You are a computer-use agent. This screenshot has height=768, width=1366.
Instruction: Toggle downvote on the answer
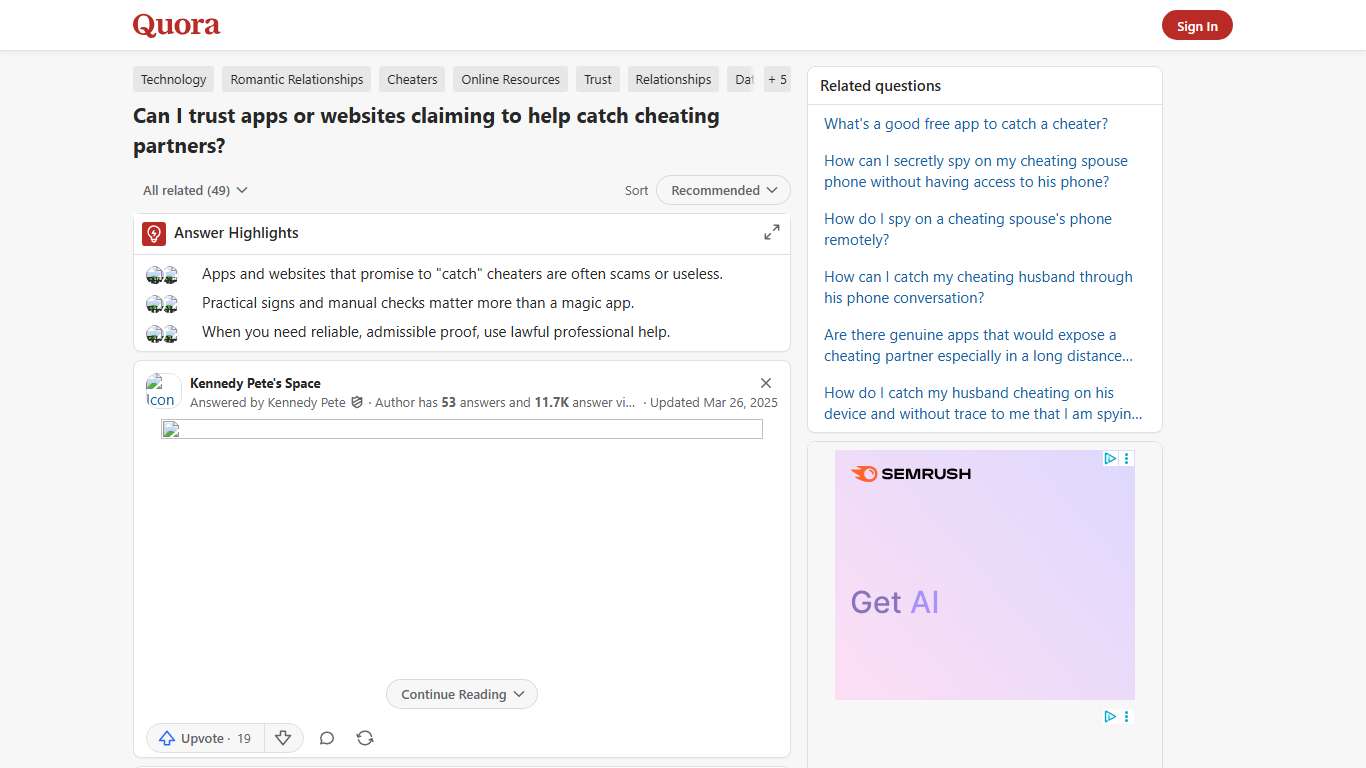click(x=284, y=737)
